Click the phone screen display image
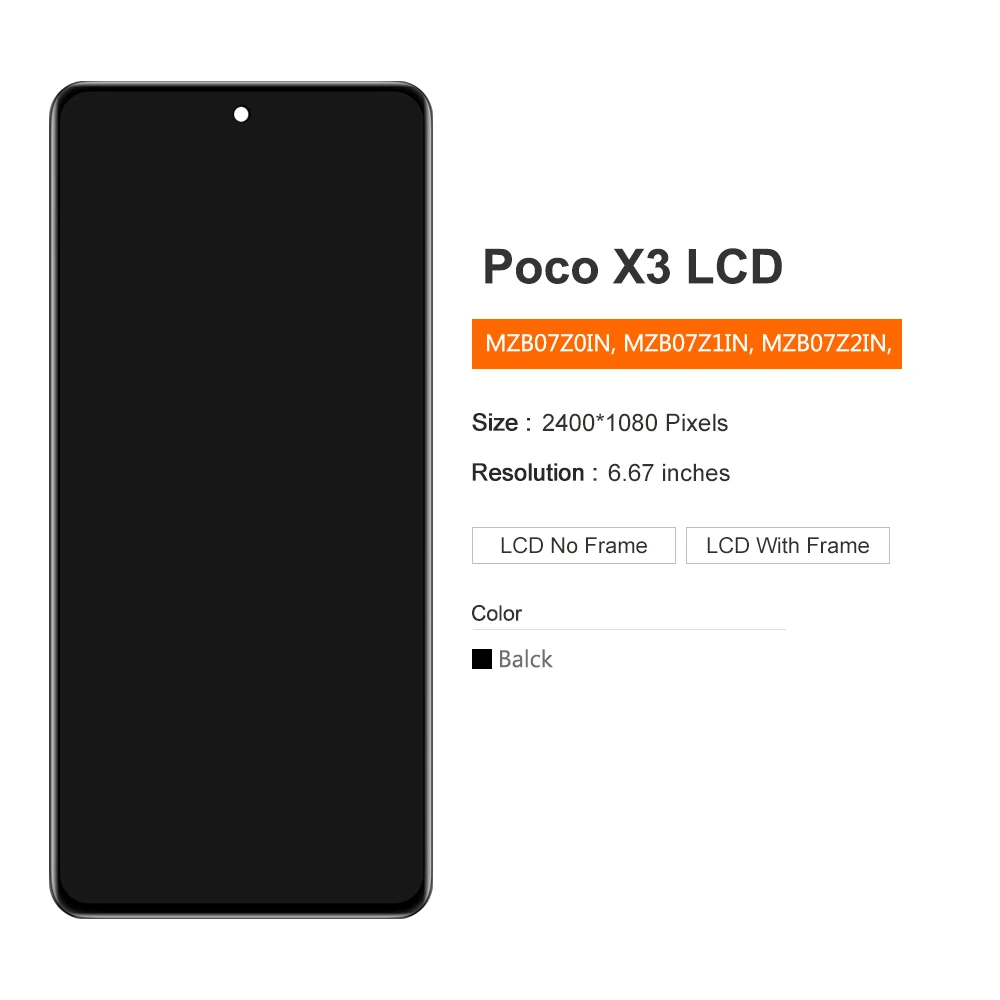 [x=241, y=500]
